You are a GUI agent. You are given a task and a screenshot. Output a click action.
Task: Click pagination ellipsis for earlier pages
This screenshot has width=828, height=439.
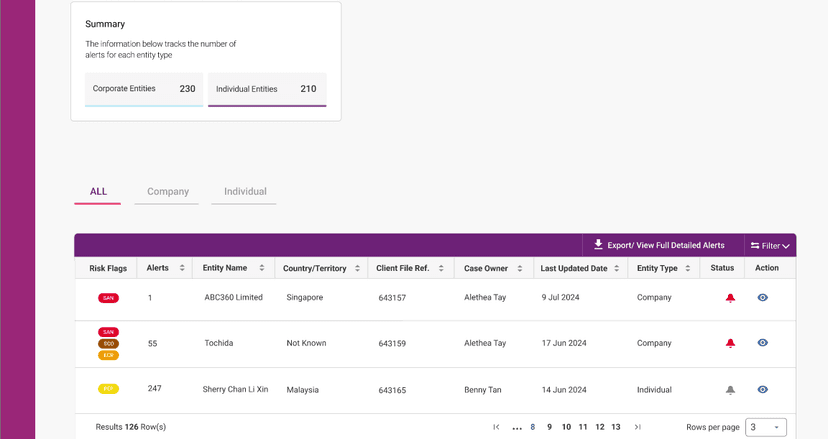[x=517, y=428]
